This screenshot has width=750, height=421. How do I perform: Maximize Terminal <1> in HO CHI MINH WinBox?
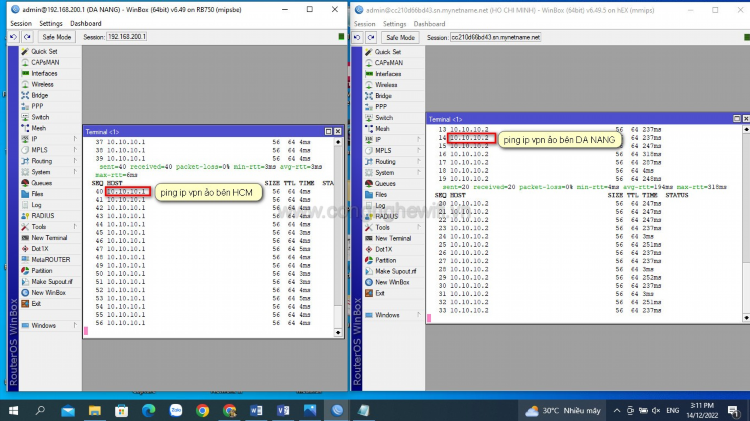click(737, 119)
